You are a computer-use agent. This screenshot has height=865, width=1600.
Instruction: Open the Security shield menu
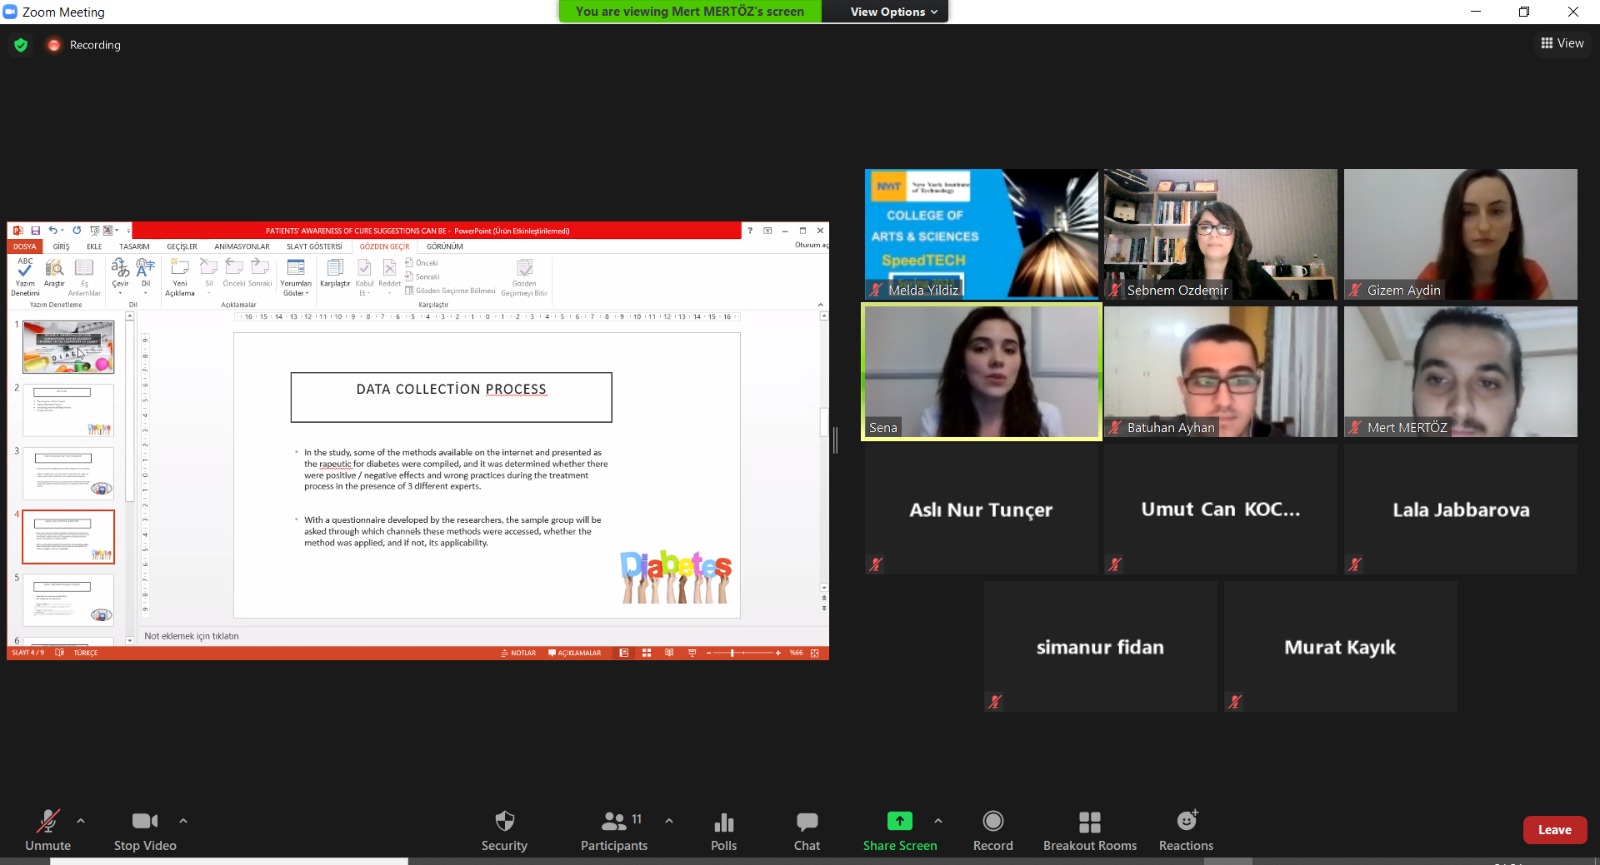(x=504, y=830)
